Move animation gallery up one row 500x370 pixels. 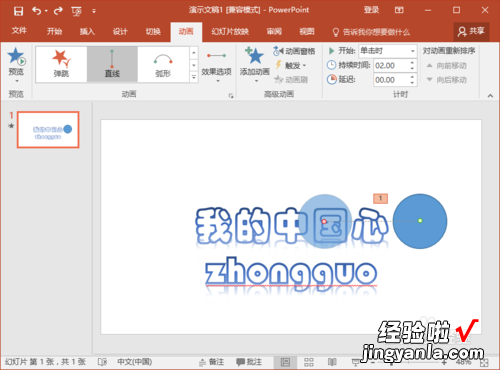[x=194, y=53]
